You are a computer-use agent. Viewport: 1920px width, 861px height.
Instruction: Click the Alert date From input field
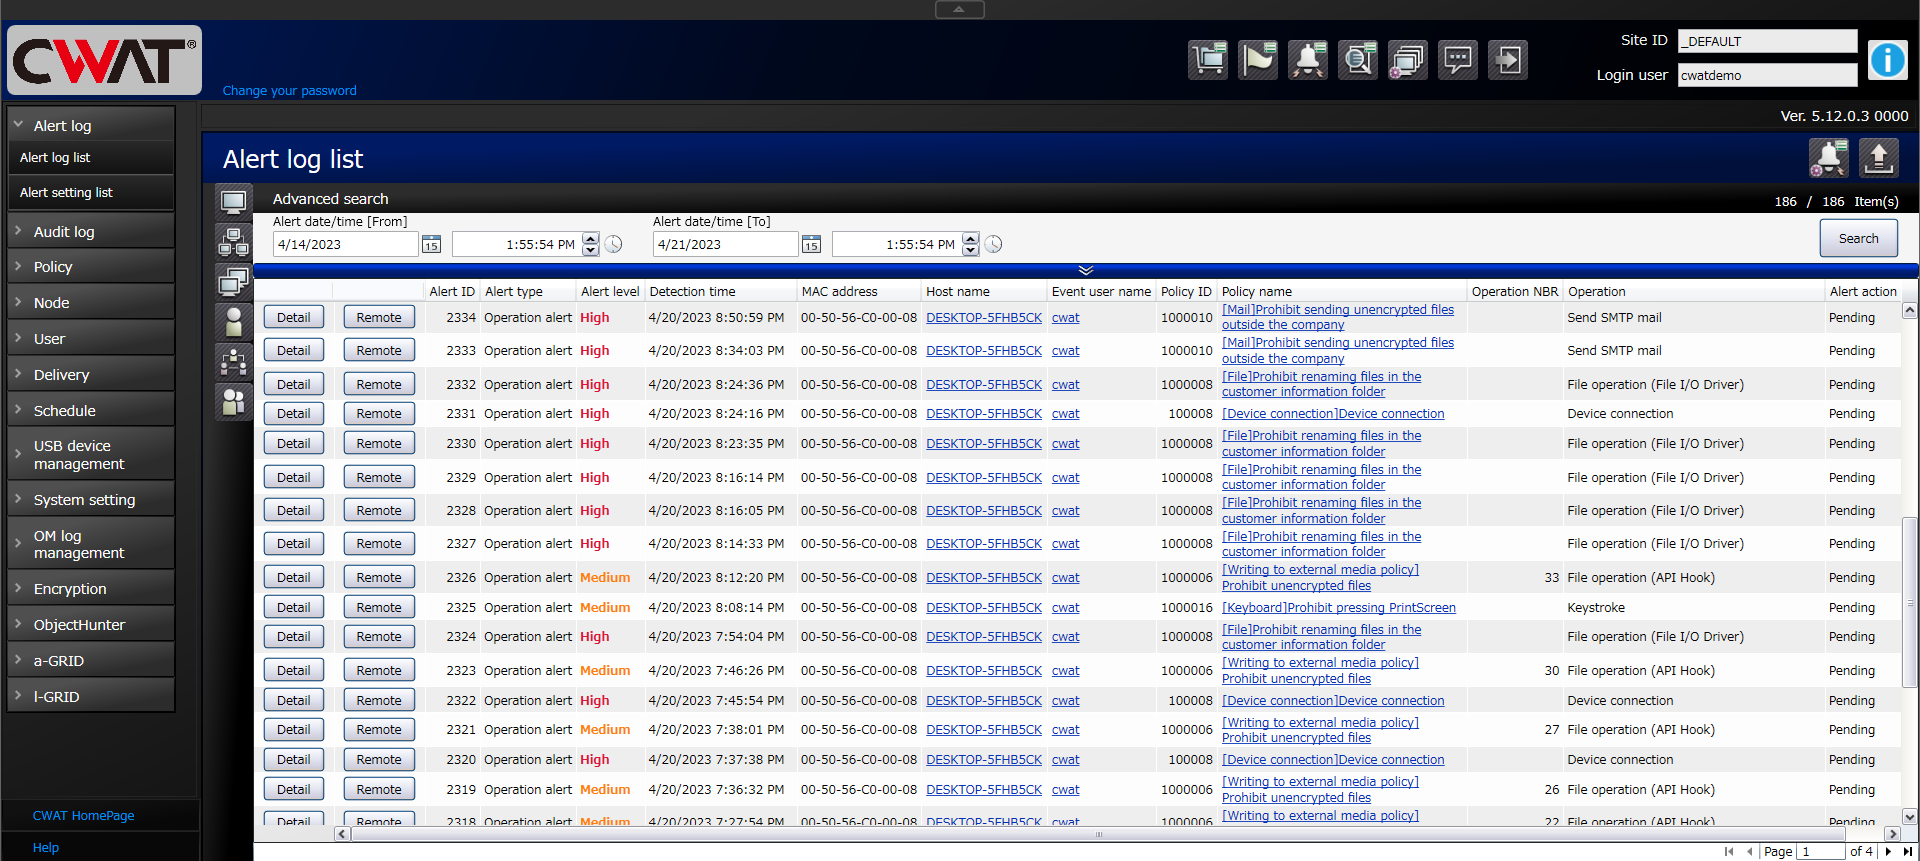pos(346,244)
